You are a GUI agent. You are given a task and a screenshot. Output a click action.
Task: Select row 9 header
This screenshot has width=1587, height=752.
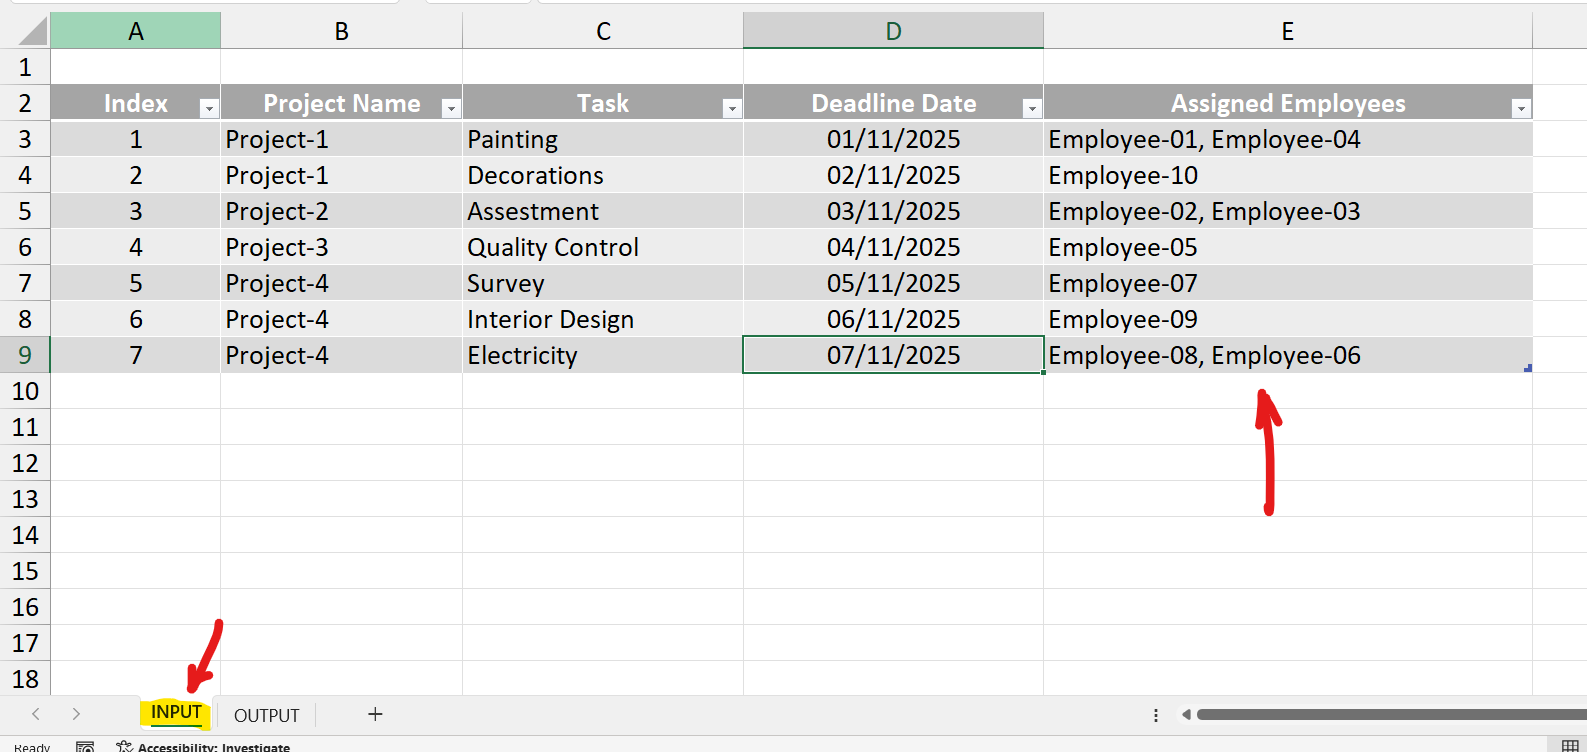(25, 355)
